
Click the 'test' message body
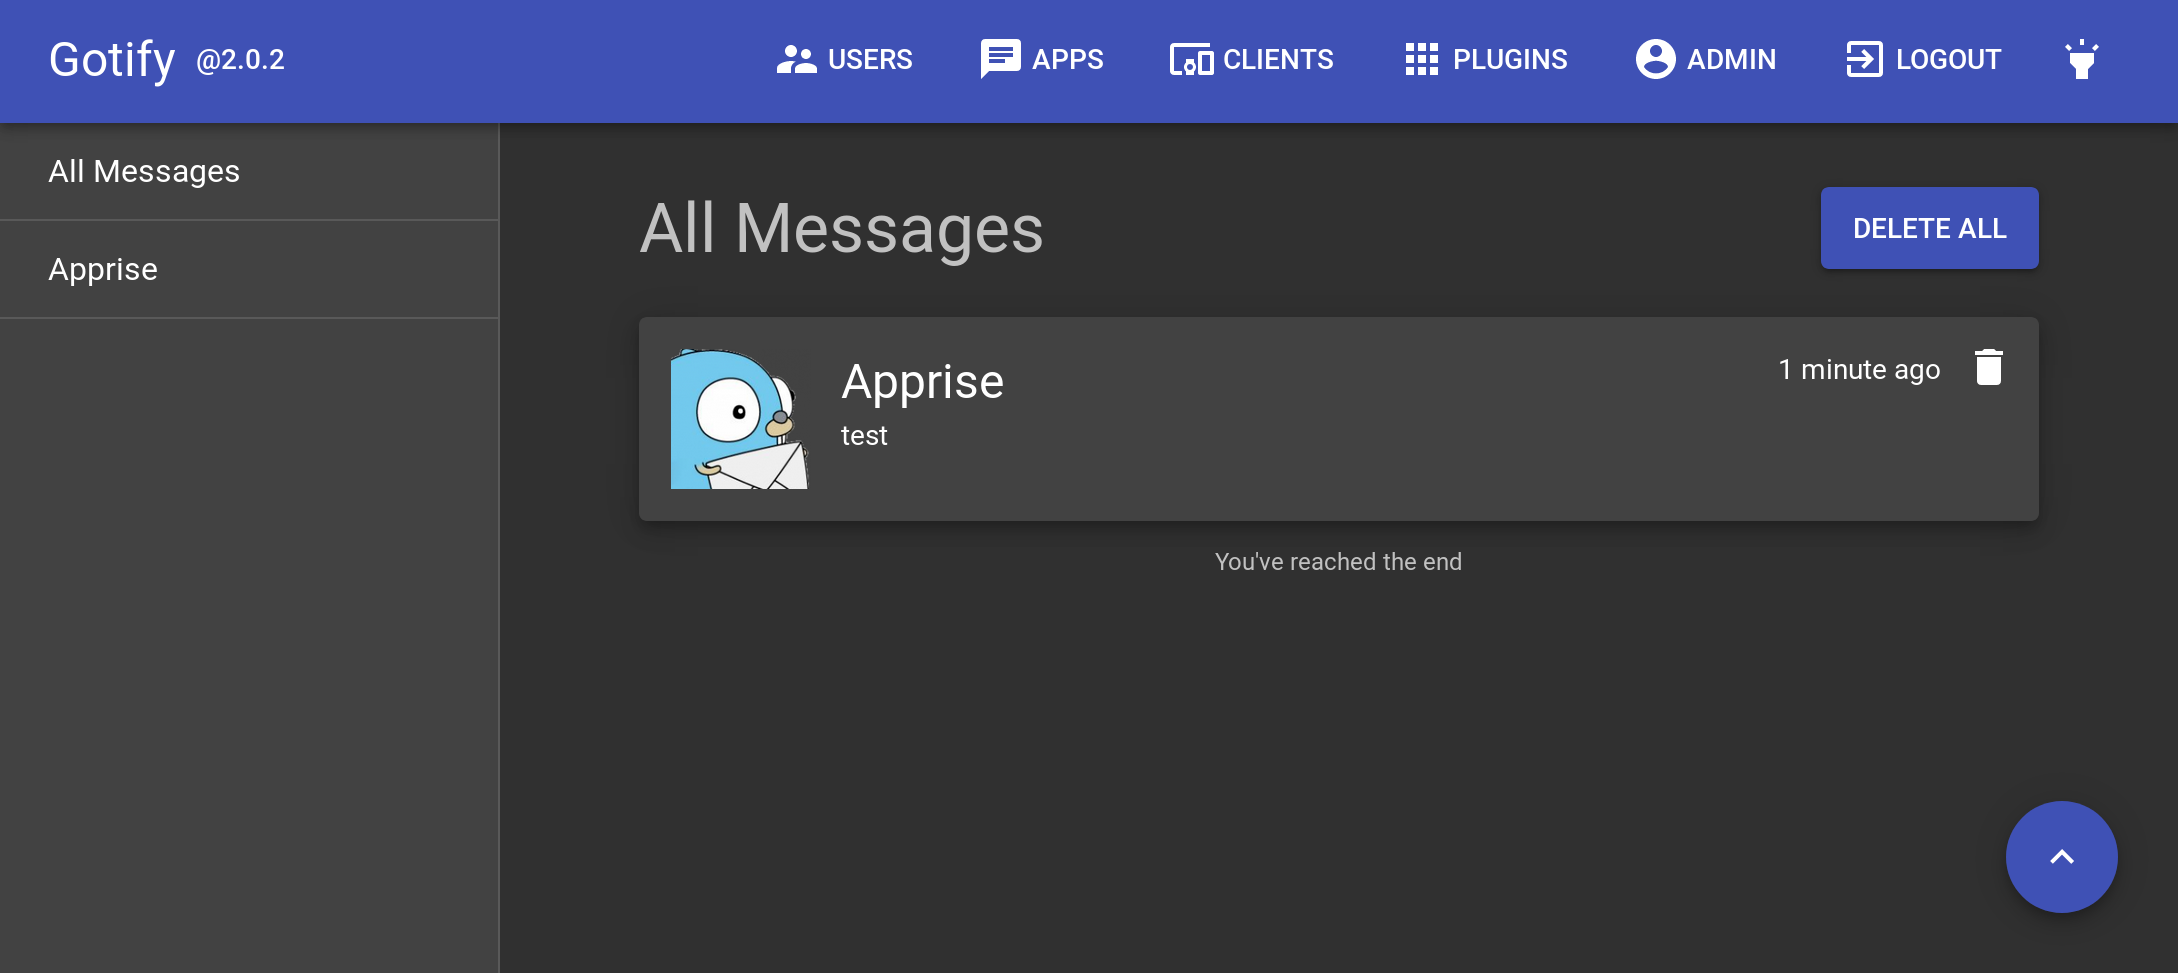click(x=864, y=435)
